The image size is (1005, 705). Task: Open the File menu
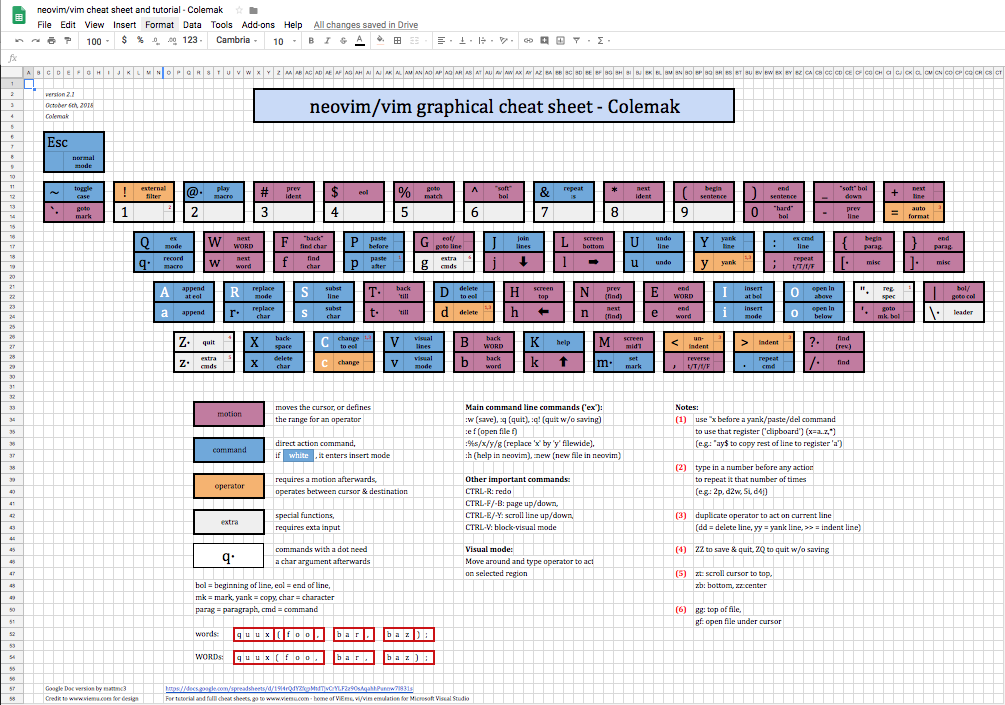[x=44, y=25]
